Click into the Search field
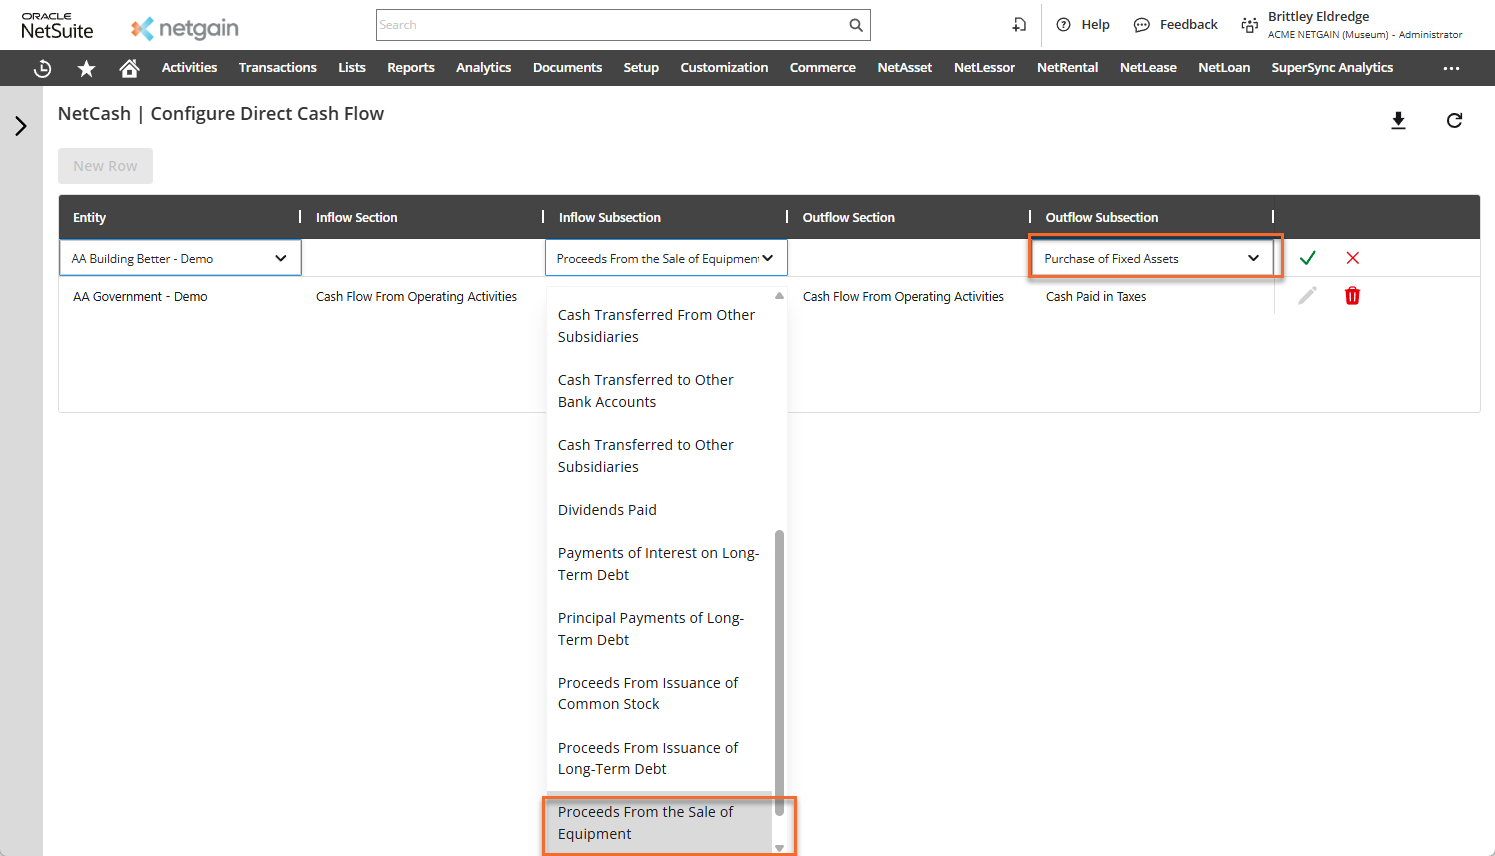1495x856 pixels. point(610,25)
